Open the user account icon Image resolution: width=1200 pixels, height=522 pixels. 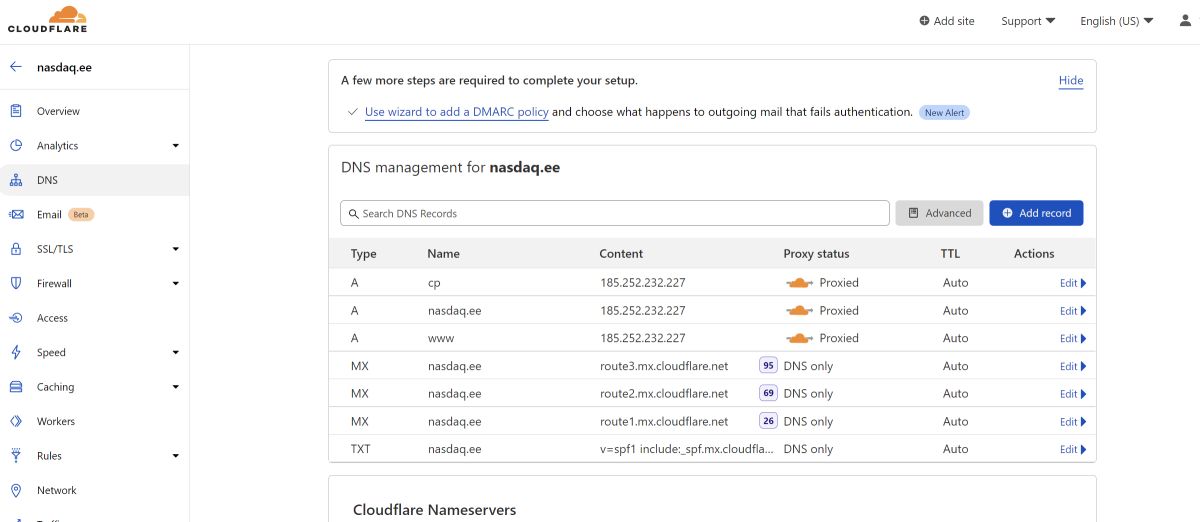coord(1185,21)
